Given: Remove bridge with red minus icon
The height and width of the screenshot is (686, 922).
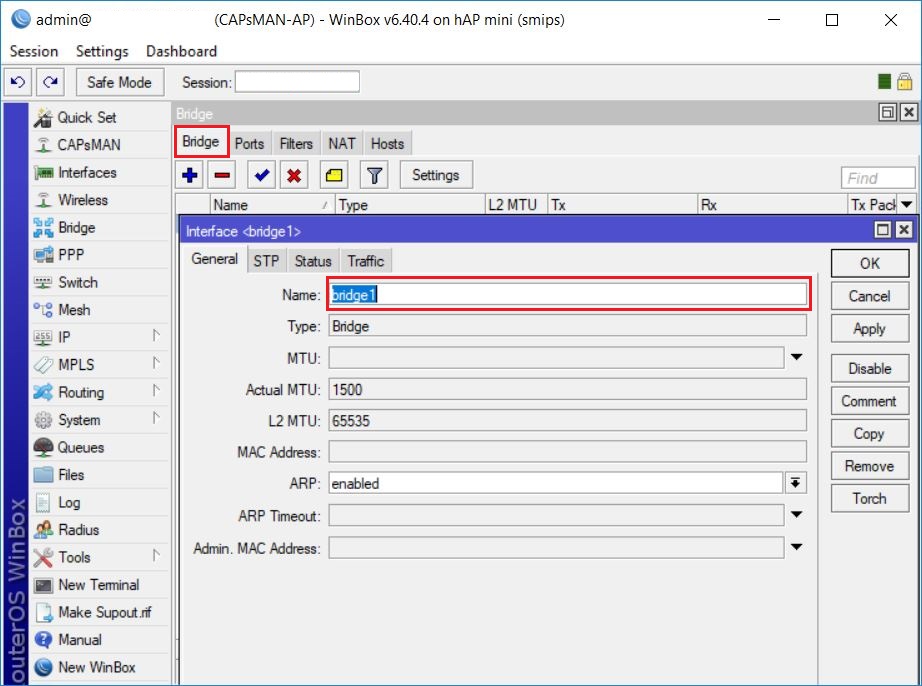Looking at the screenshot, I should (222, 175).
